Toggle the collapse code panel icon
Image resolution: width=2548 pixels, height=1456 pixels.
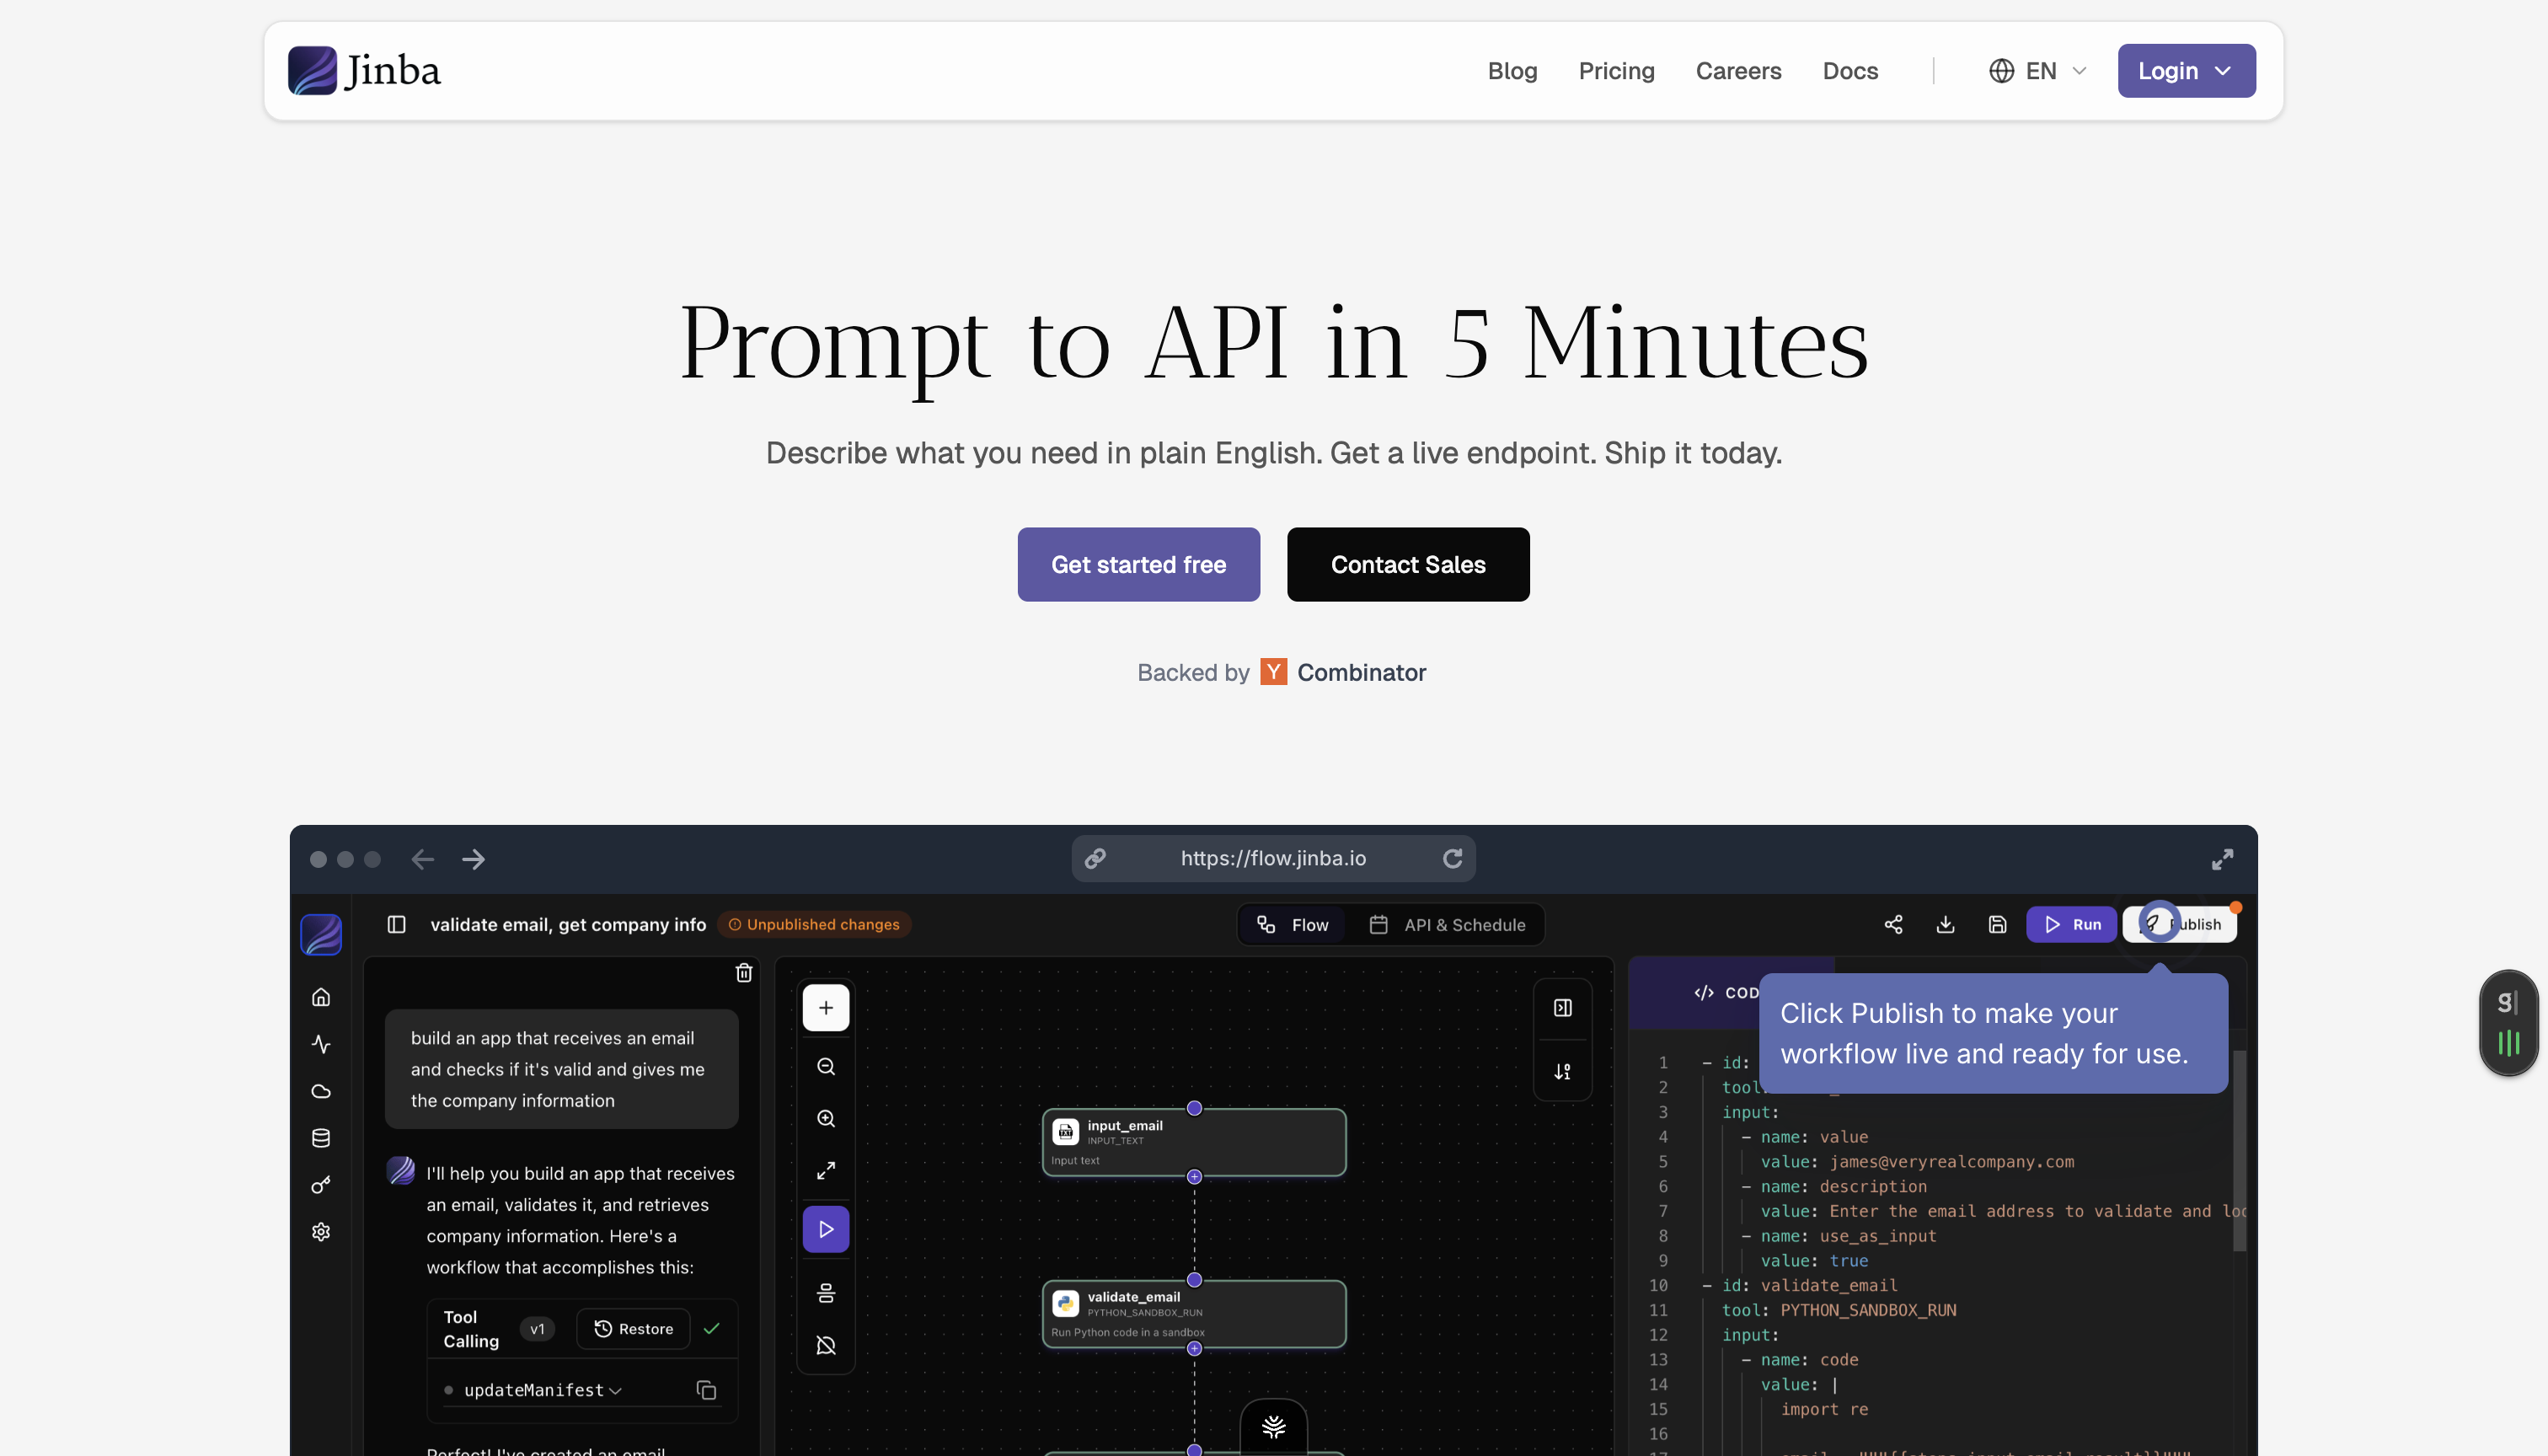click(x=1562, y=1007)
